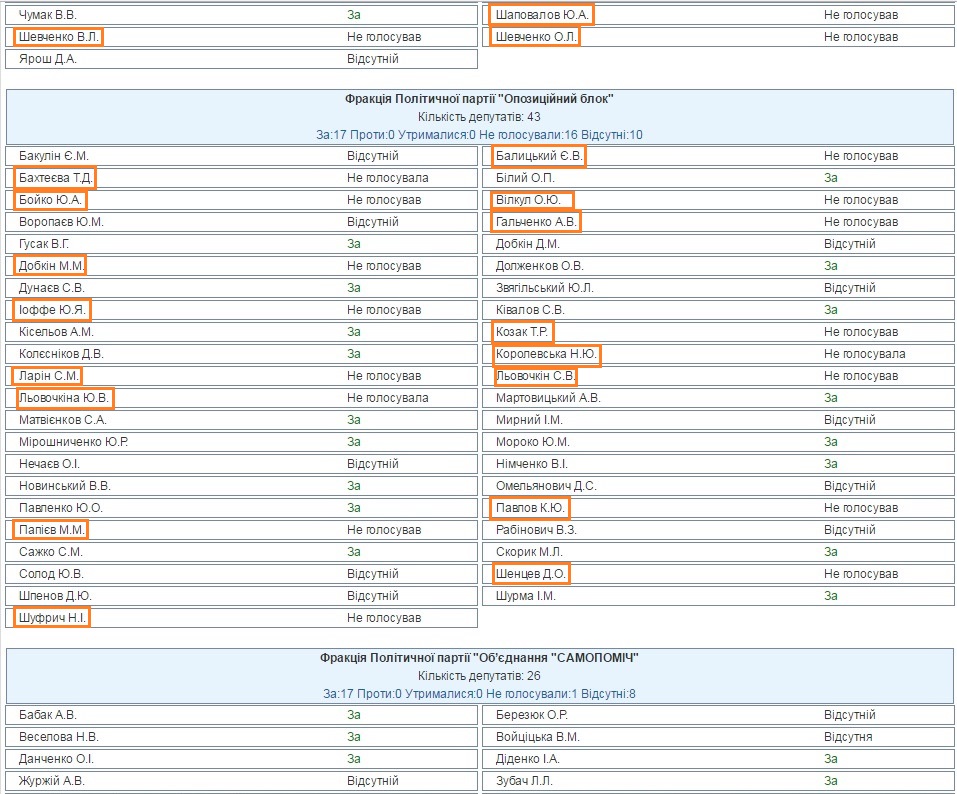This screenshot has height=794, width=957.
Task: Click the highlighted name Шевченко В.Л.
Action: pos(59,37)
